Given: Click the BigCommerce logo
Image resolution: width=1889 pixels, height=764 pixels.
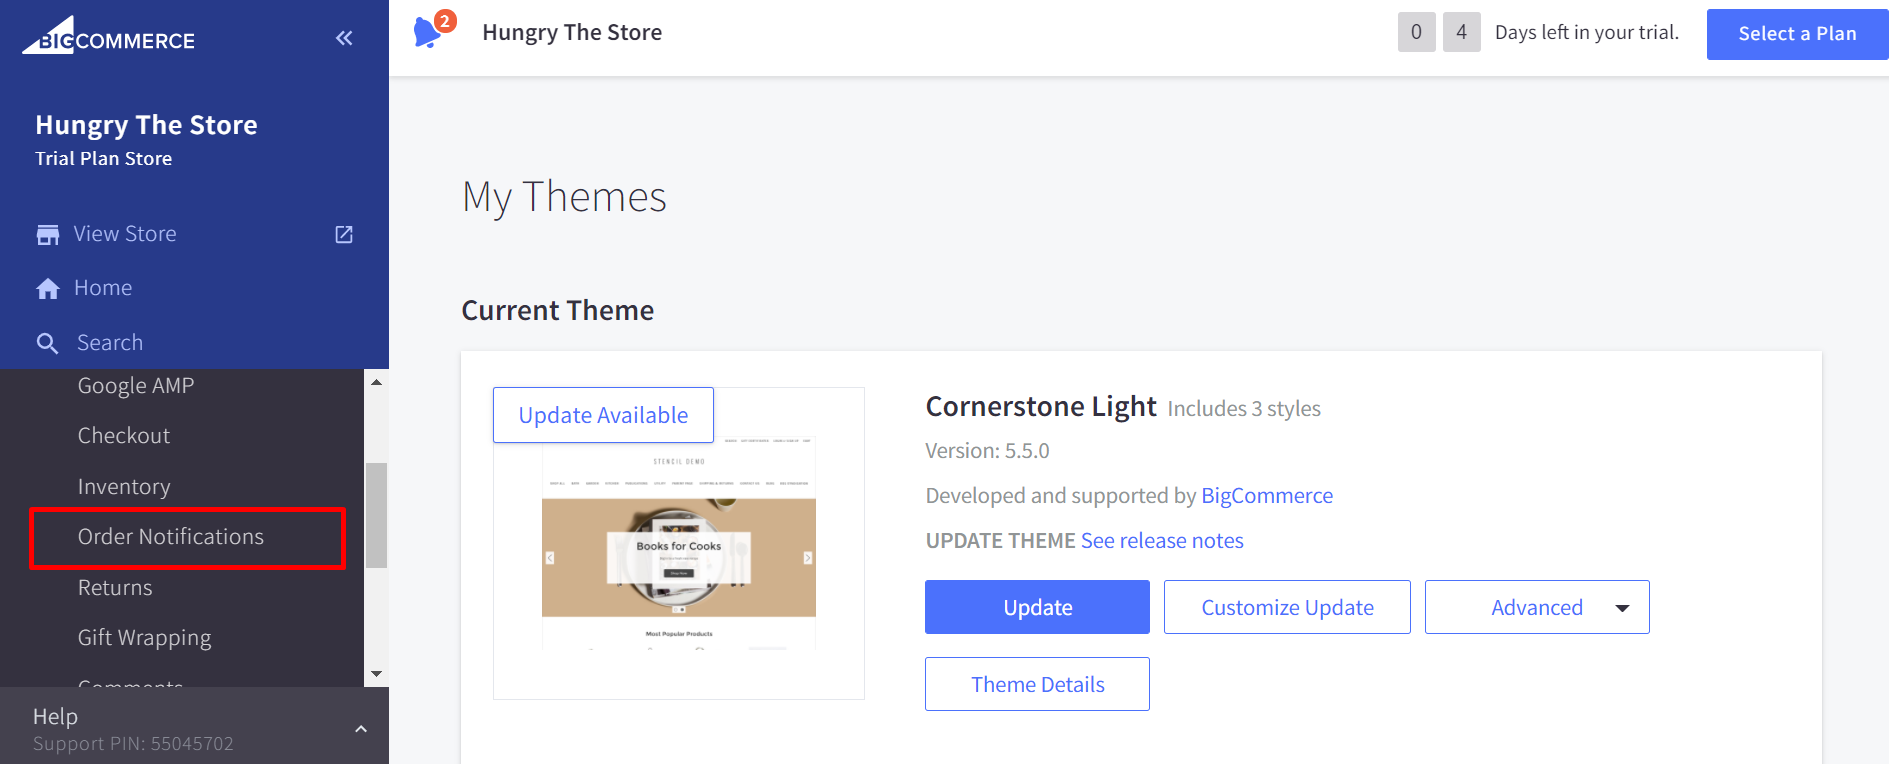Looking at the screenshot, I should click(x=109, y=36).
